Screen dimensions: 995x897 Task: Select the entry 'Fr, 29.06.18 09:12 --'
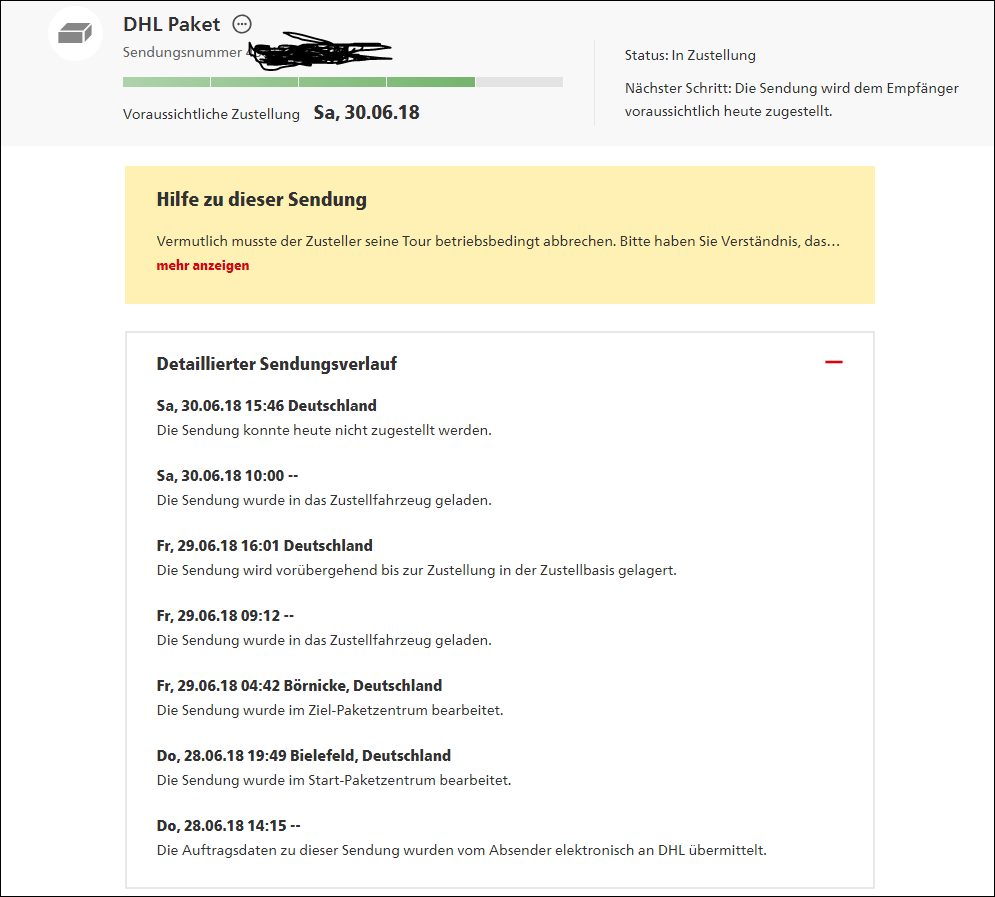225,615
